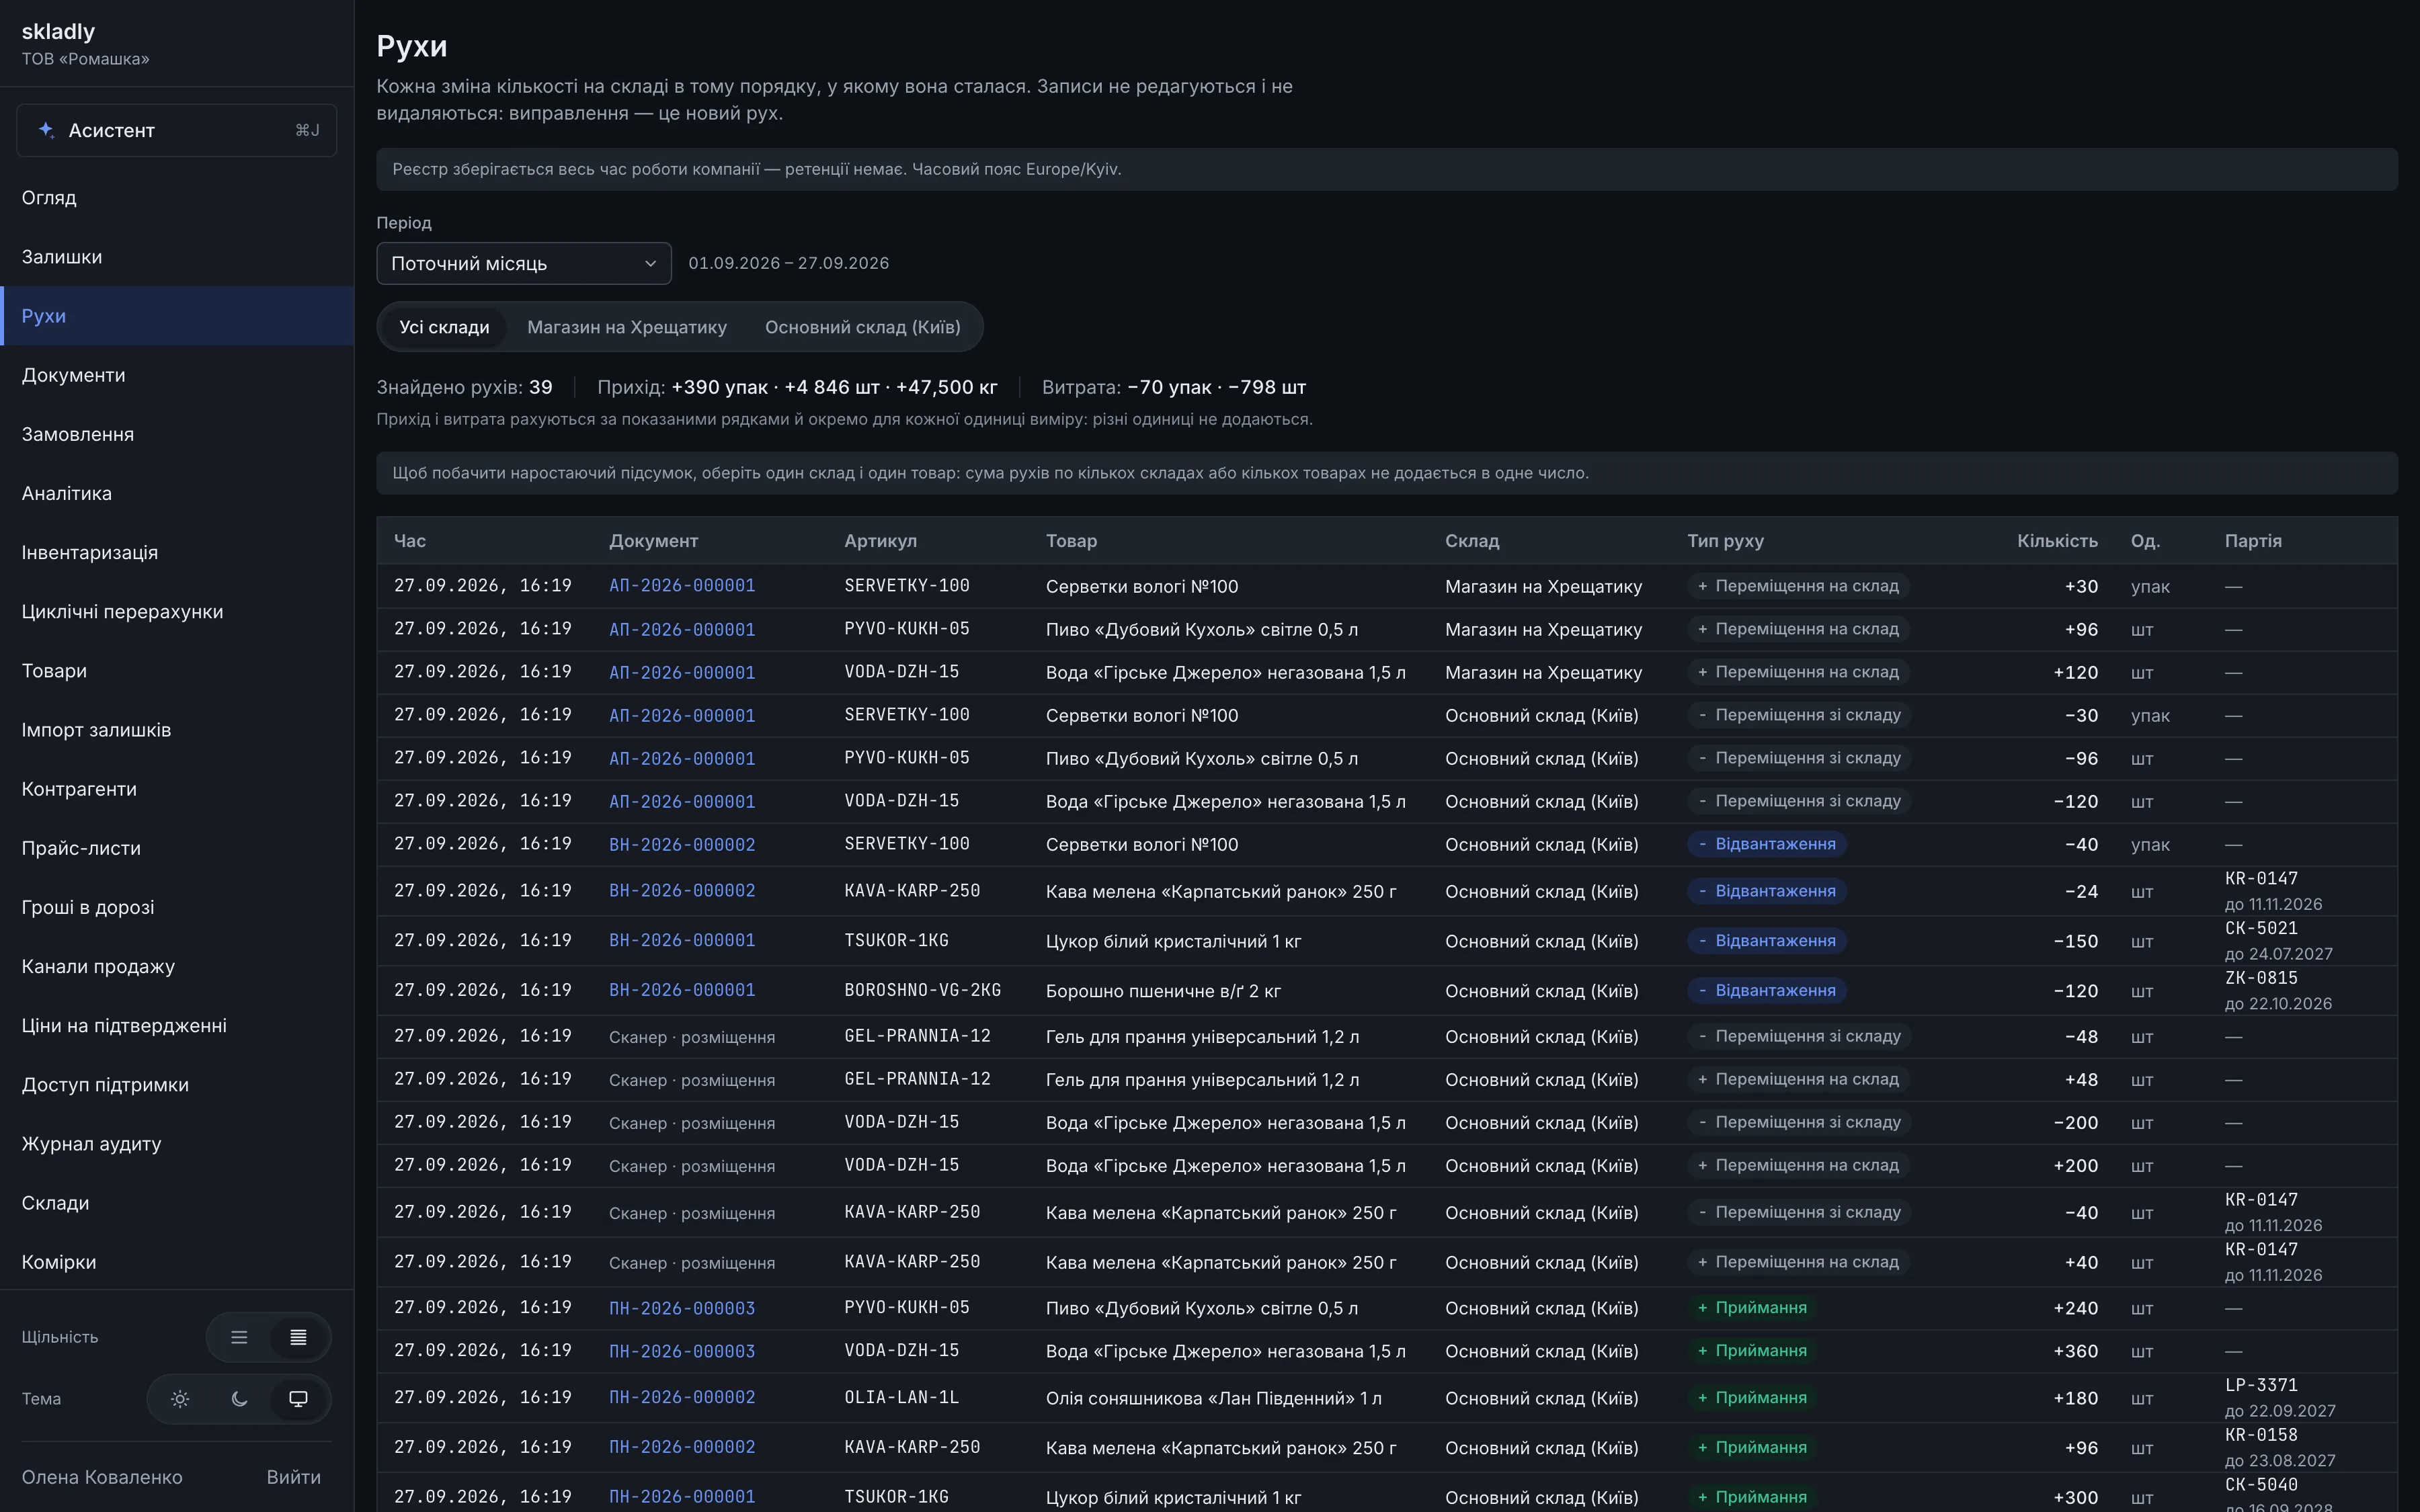This screenshot has height=1512, width=2420.
Task: Filter by Магазин на Хрещатику tab
Action: 627,327
